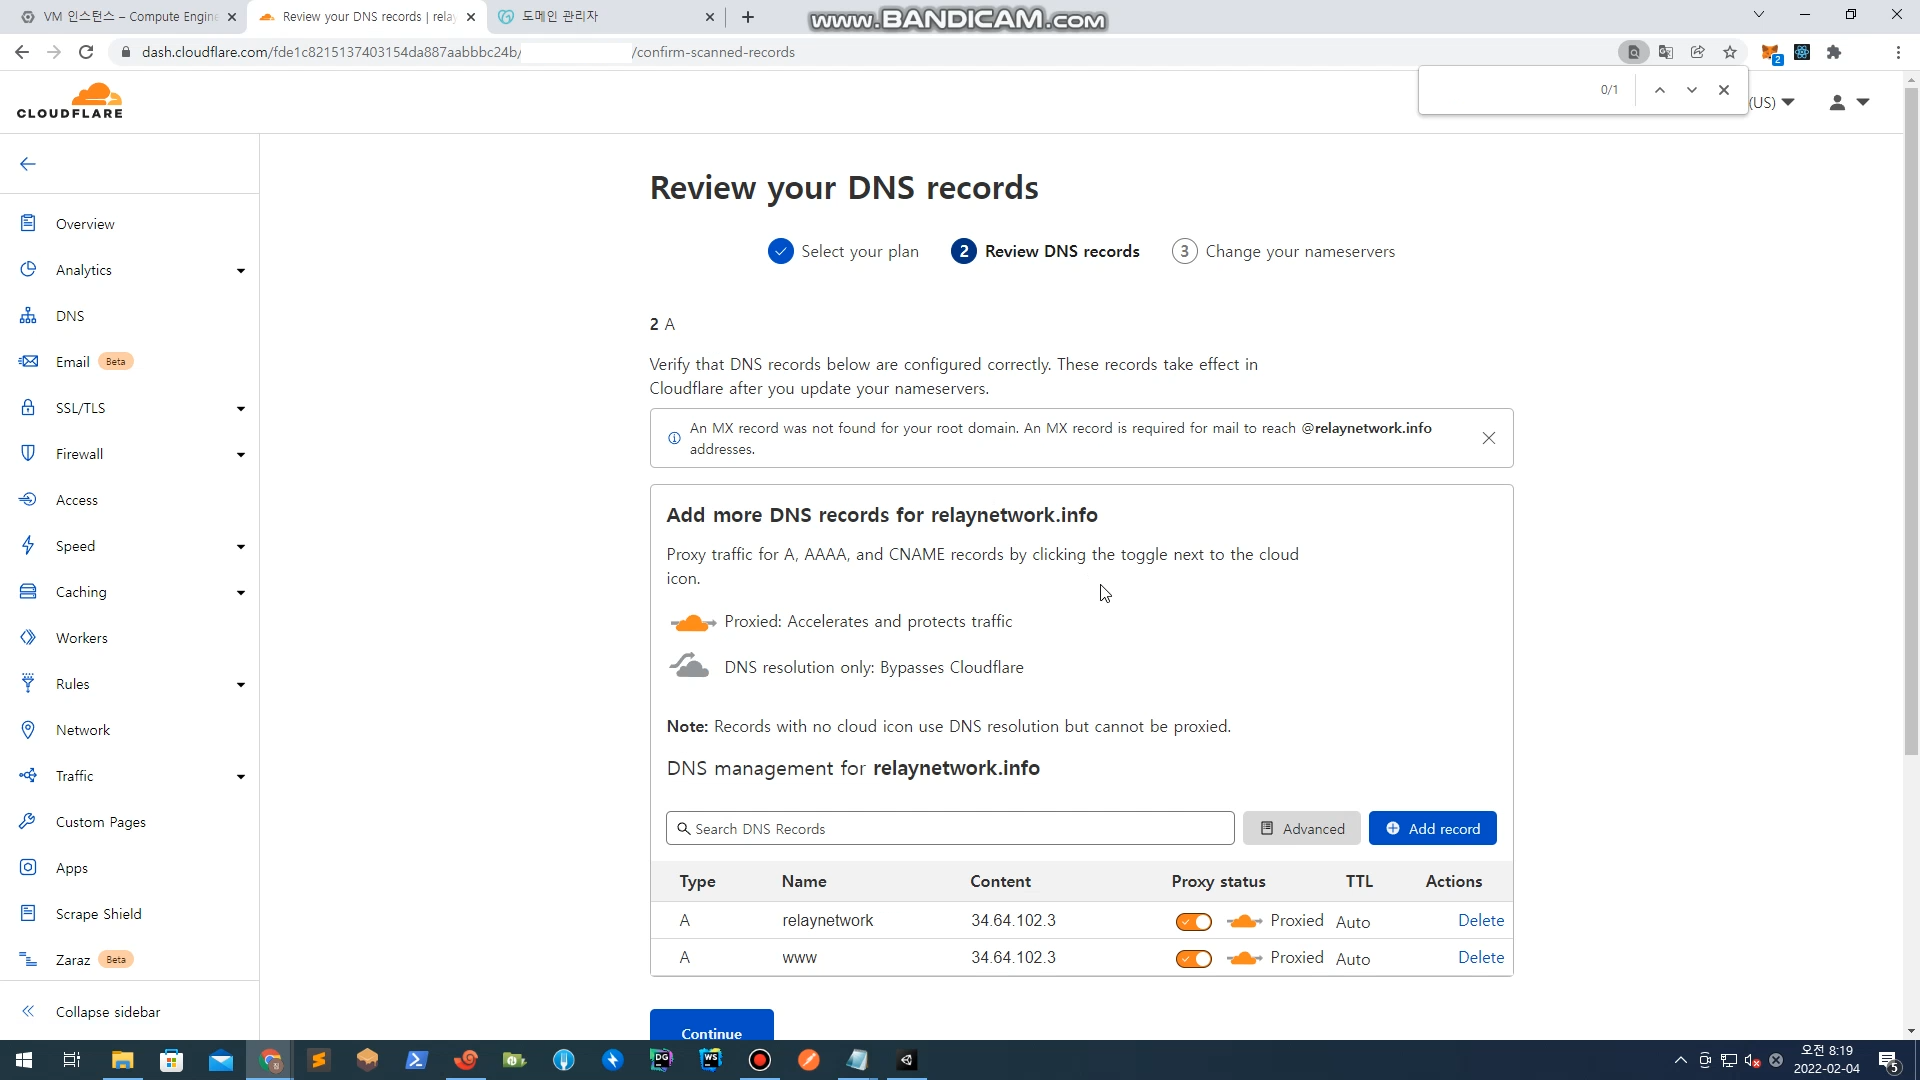Open the DNS sidebar icon
1920x1080 pixels.
click(x=28, y=316)
